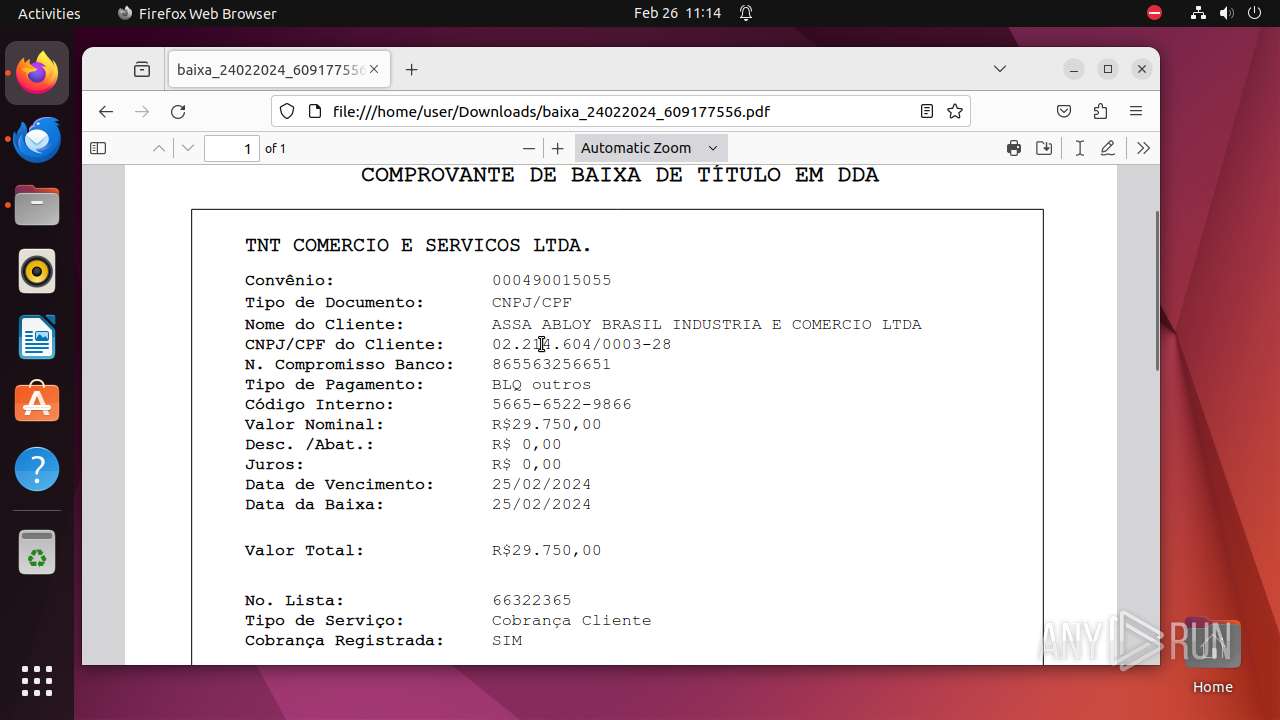Image resolution: width=1280 pixels, height=720 pixels.
Task: Click the address bar file URL
Action: [551, 111]
